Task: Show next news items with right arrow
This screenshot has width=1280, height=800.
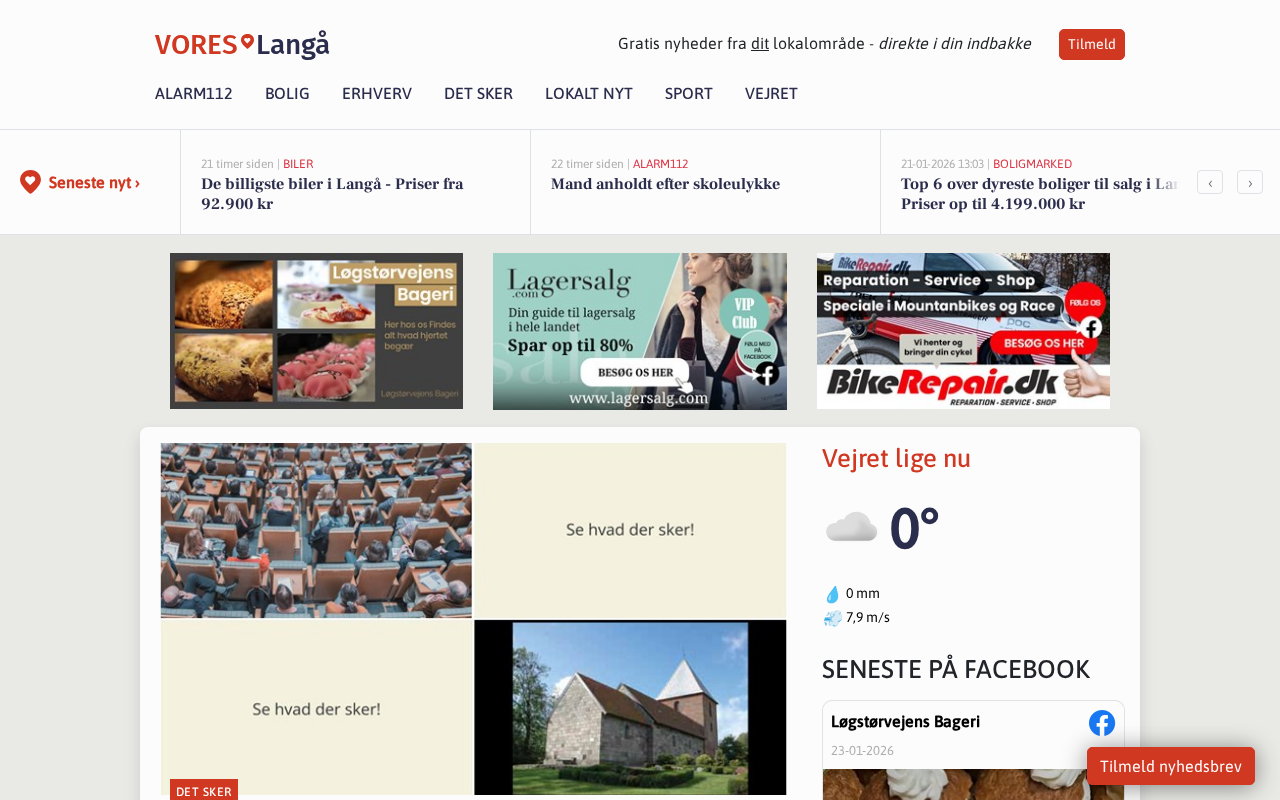Action: 1250,182
